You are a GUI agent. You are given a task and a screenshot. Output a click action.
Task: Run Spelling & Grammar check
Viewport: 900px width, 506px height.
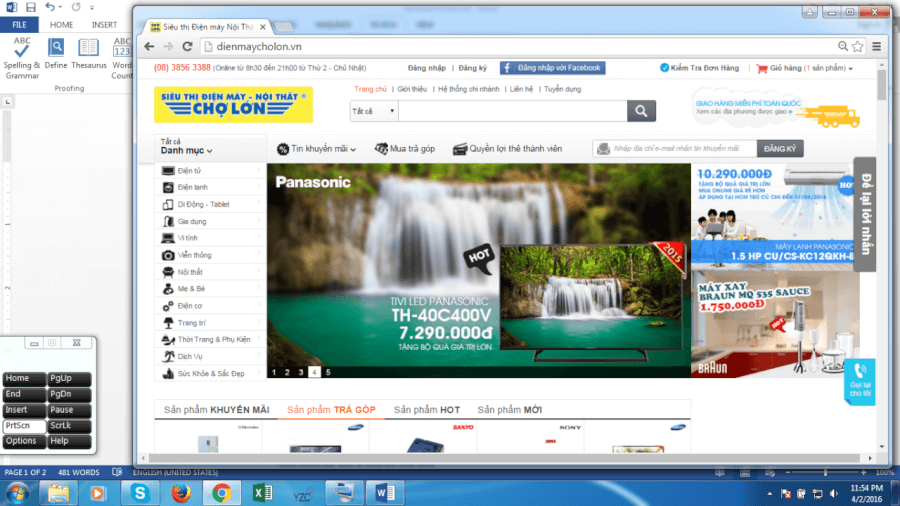pyautogui.click(x=22, y=54)
